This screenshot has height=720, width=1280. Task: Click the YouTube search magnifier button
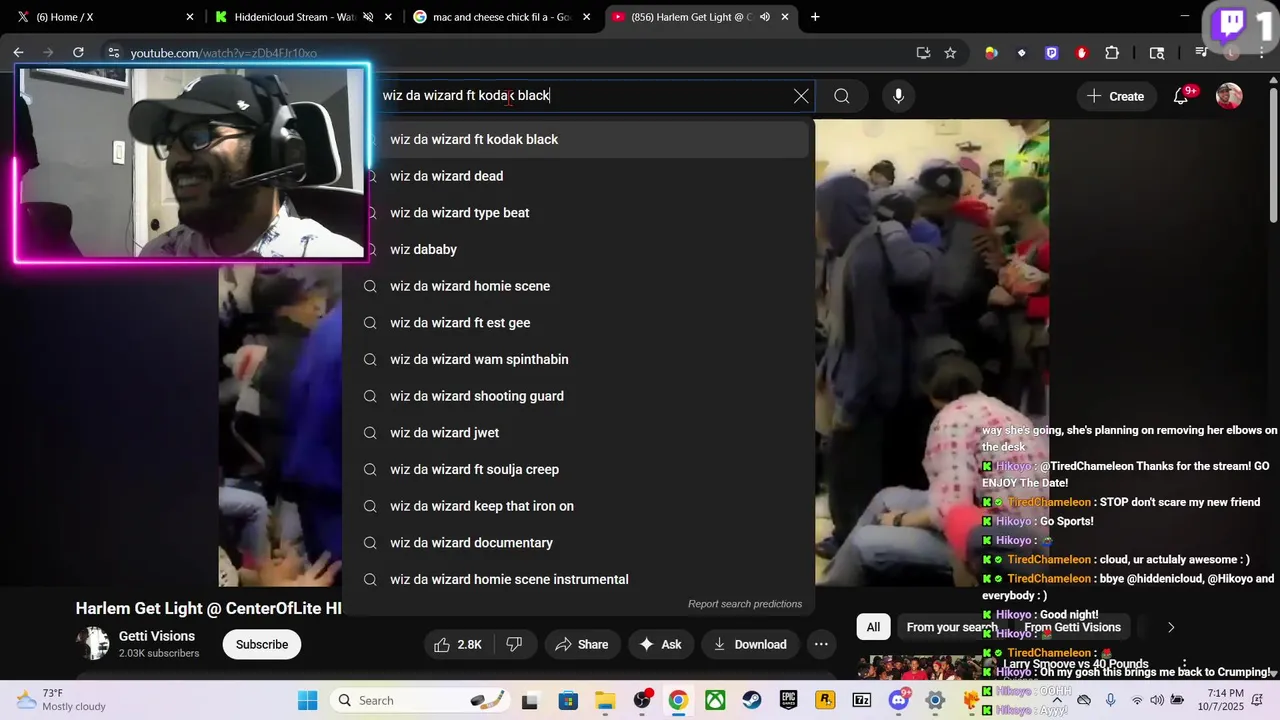pos(842,96)
